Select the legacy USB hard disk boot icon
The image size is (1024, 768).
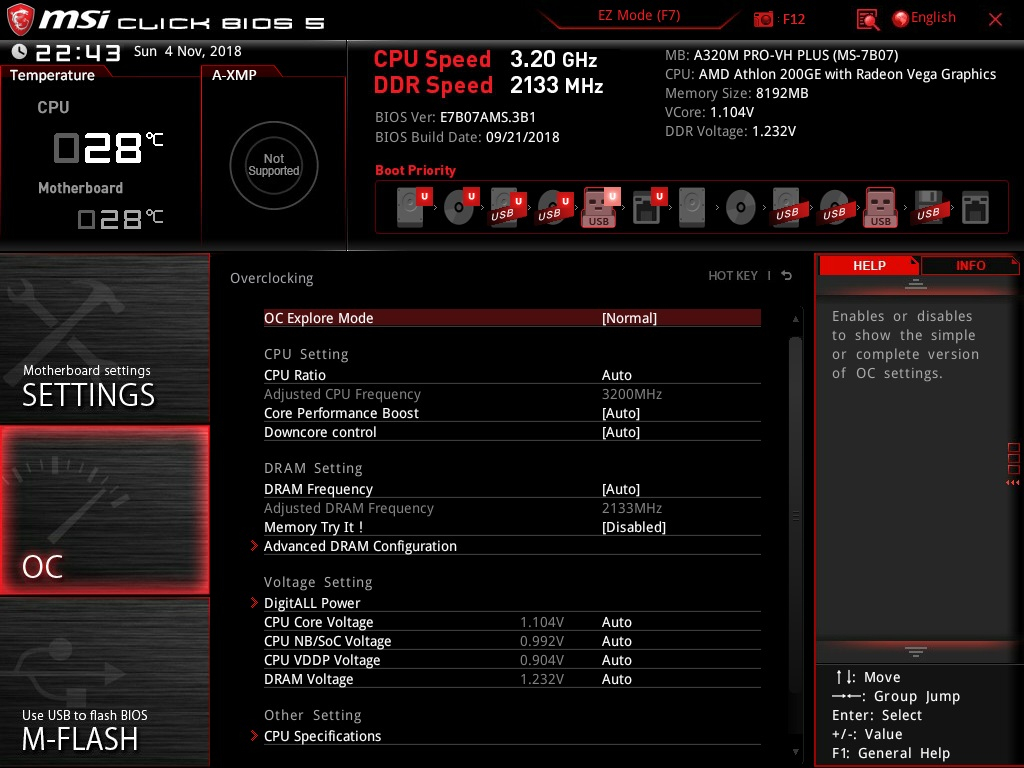[x=788, y=208]
